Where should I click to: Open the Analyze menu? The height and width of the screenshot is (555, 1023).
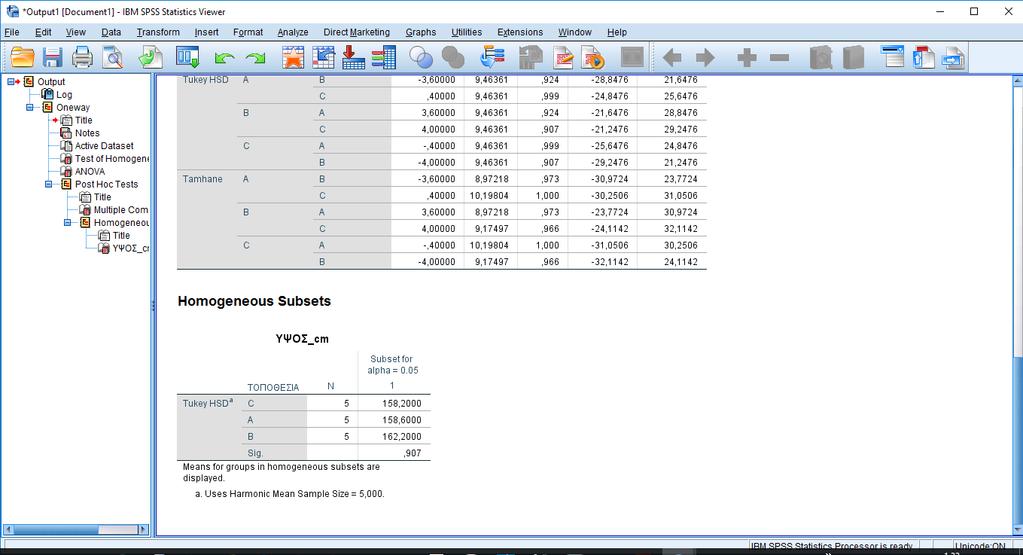pyautogui.click(x=292, y=32)
